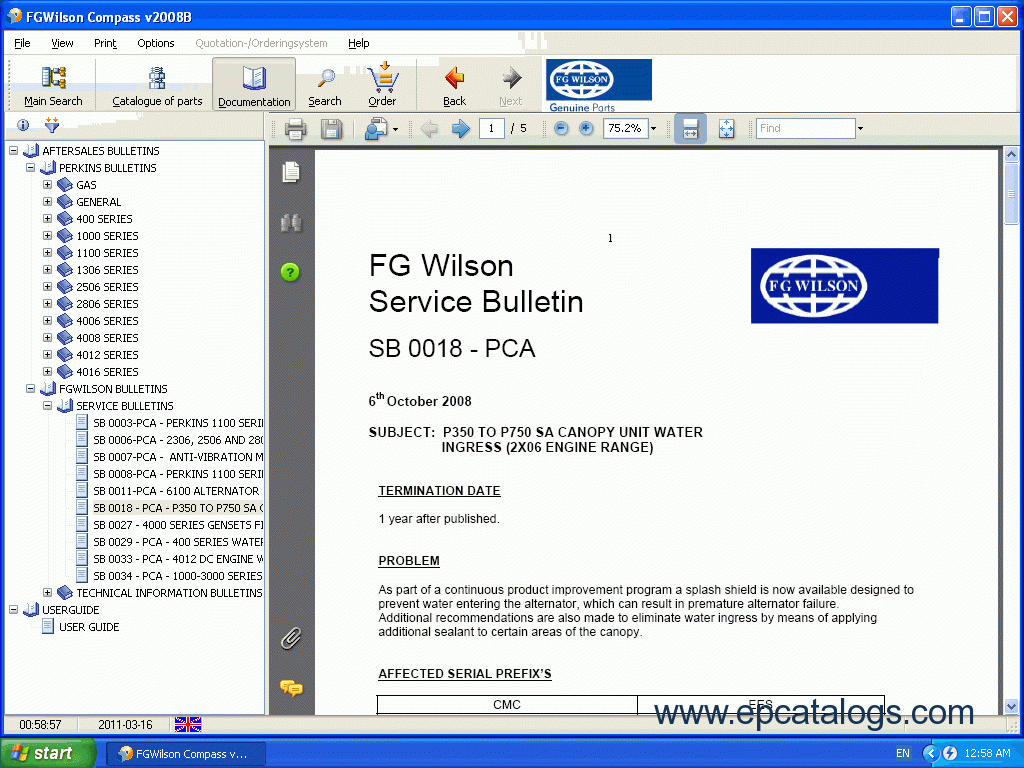Open the Catalogue of parts
Viewport: 1024px width, 768px height.
(157, 86)
